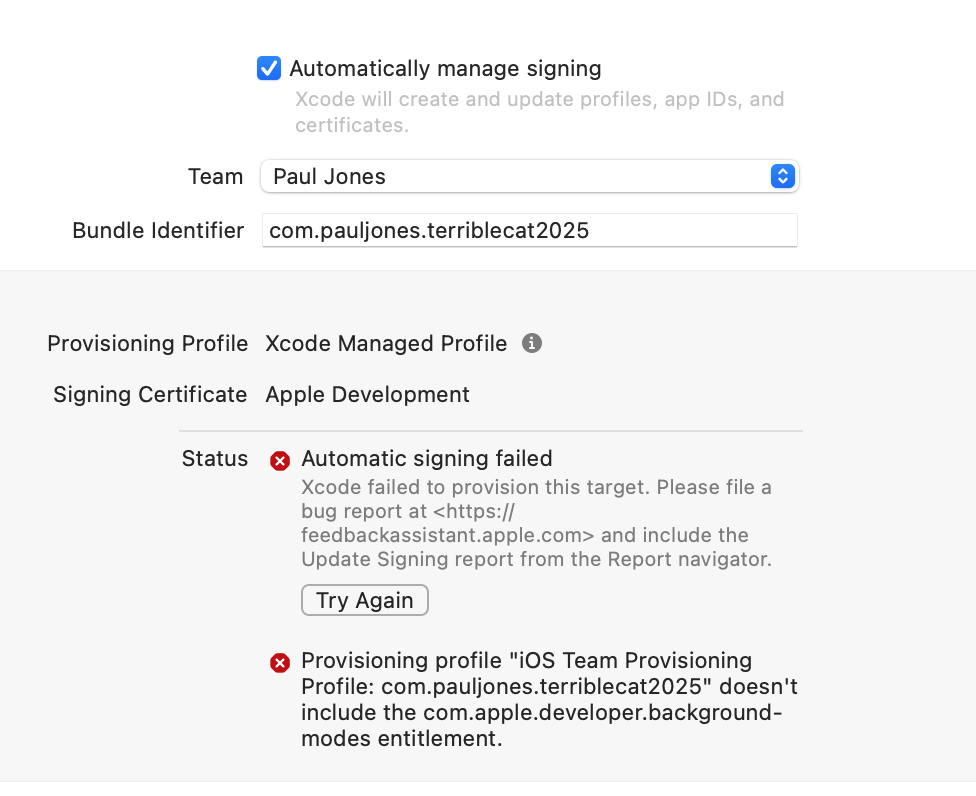
Task: Click the 'Bundle Identifier' field label
Action: pos(158,231)
